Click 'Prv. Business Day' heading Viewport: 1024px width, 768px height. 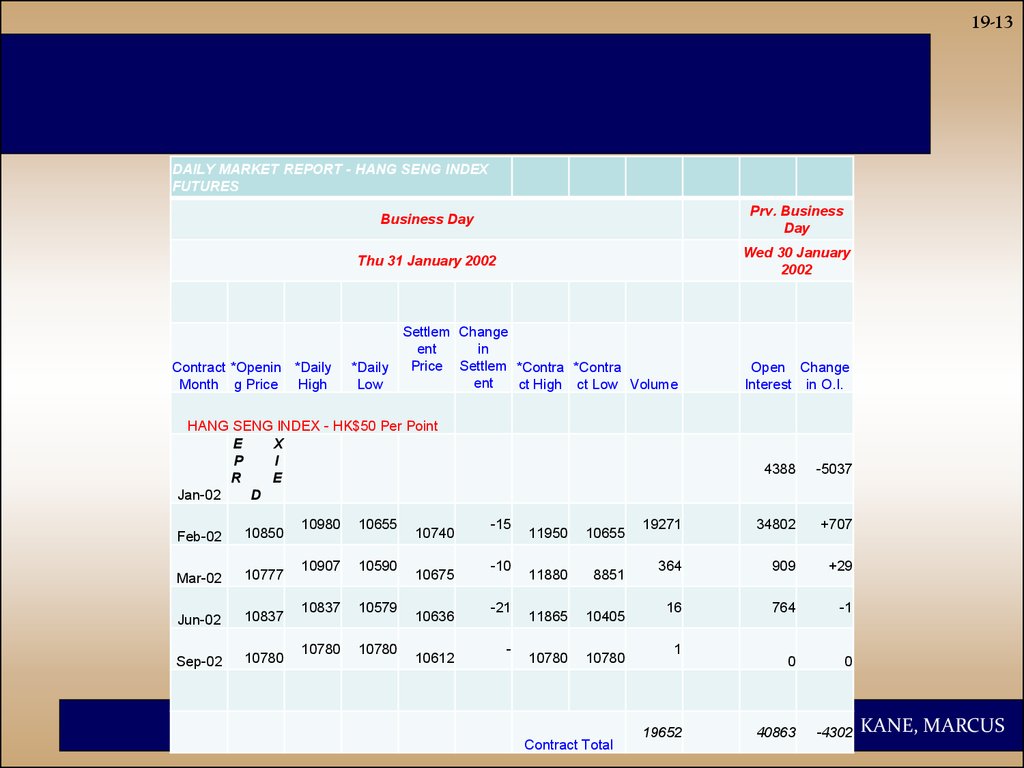pos(796,219)
